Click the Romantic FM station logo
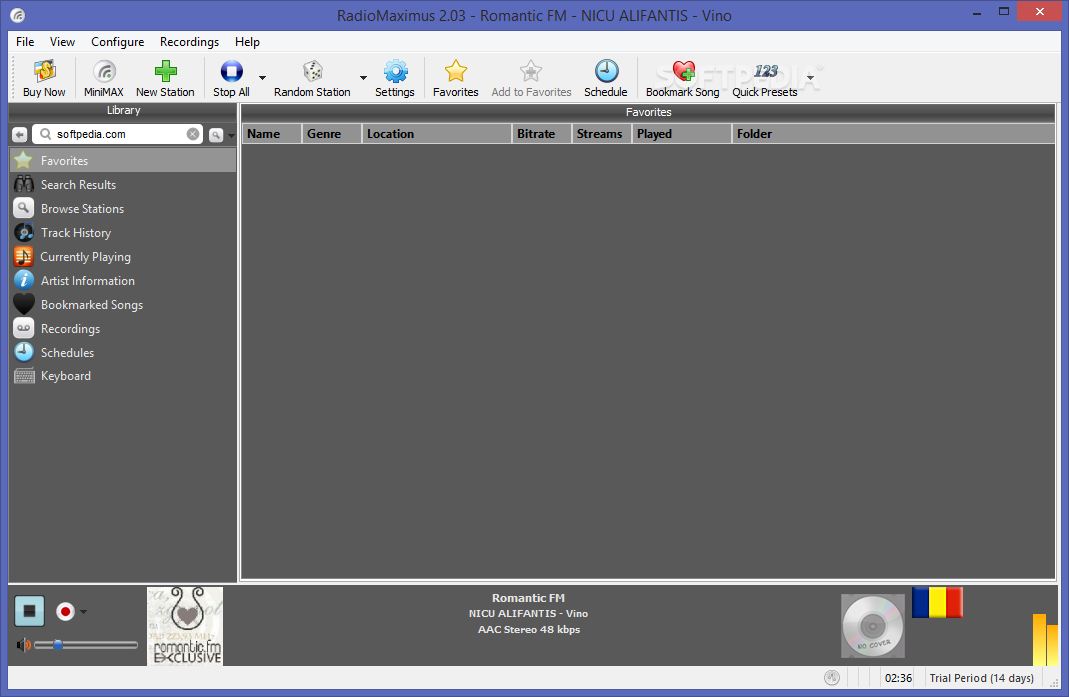Image resolution: width=1069 pixels, height=697 pixels. [185, 626]
